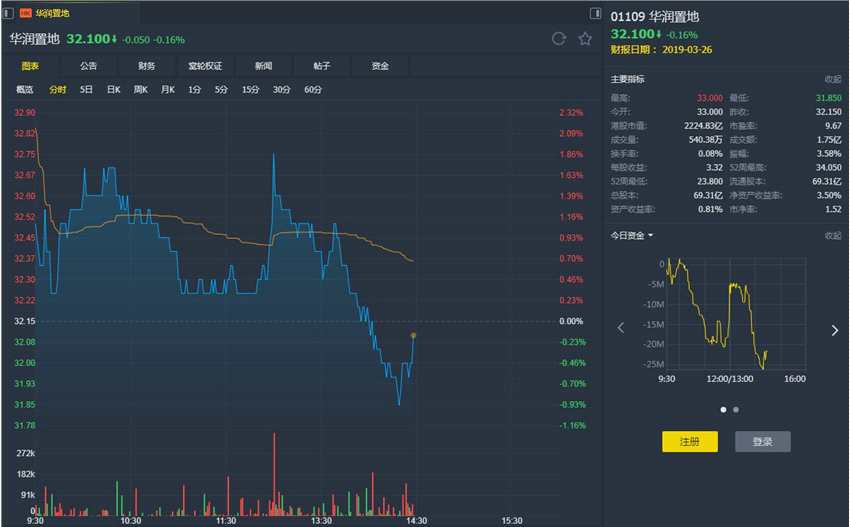Click the refresh quote icon

click(x=559, y=39)
